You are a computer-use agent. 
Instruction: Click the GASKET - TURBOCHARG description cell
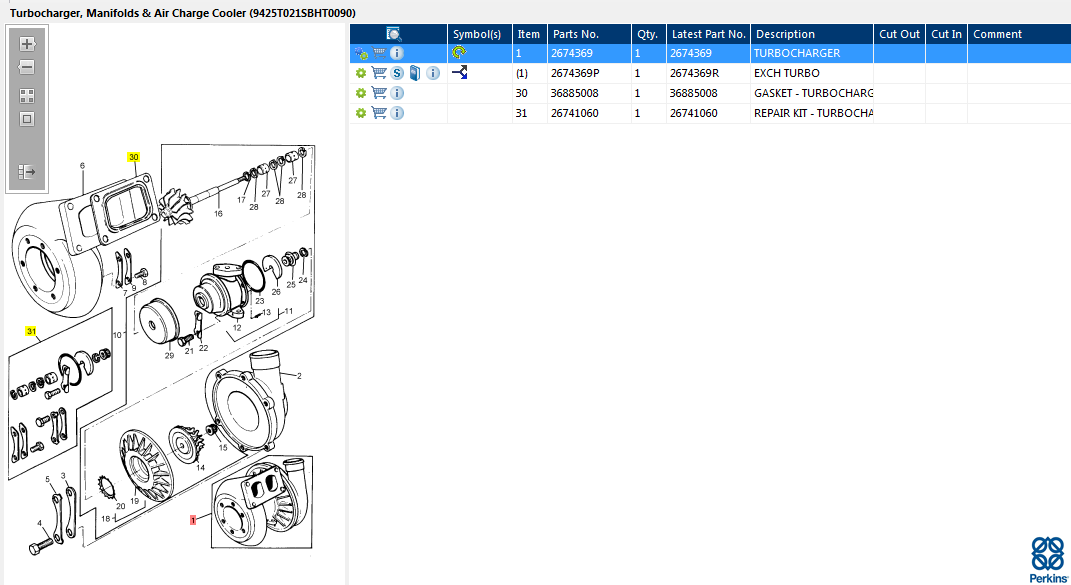point(813,93)
